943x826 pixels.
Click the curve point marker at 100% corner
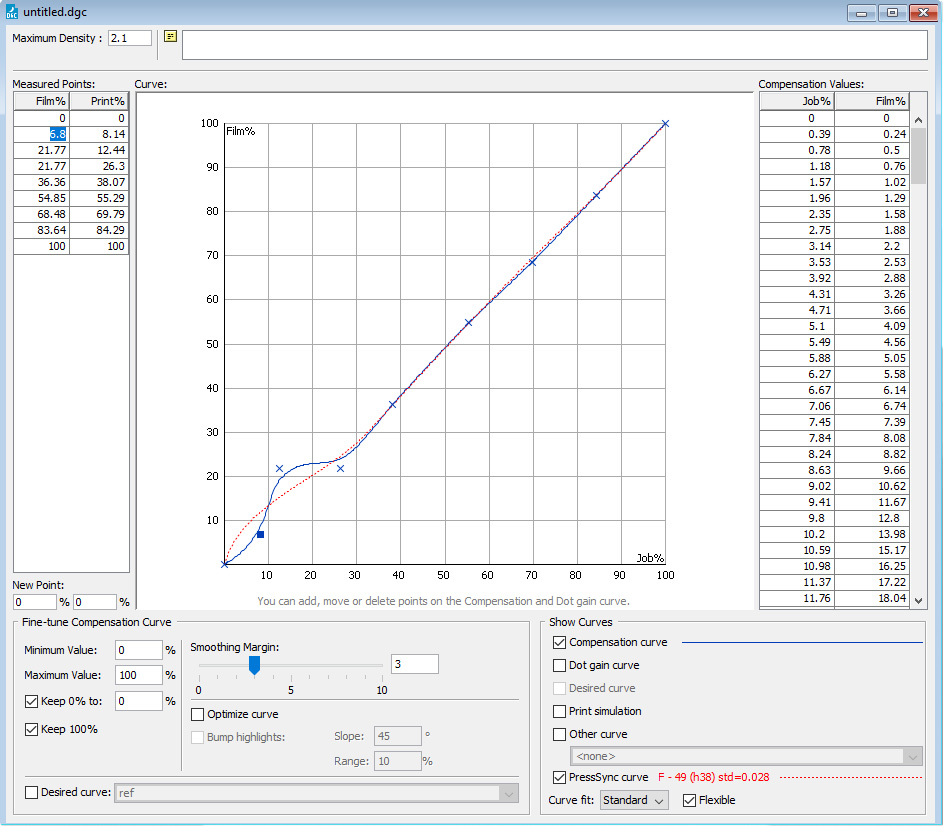click(665, 124)
